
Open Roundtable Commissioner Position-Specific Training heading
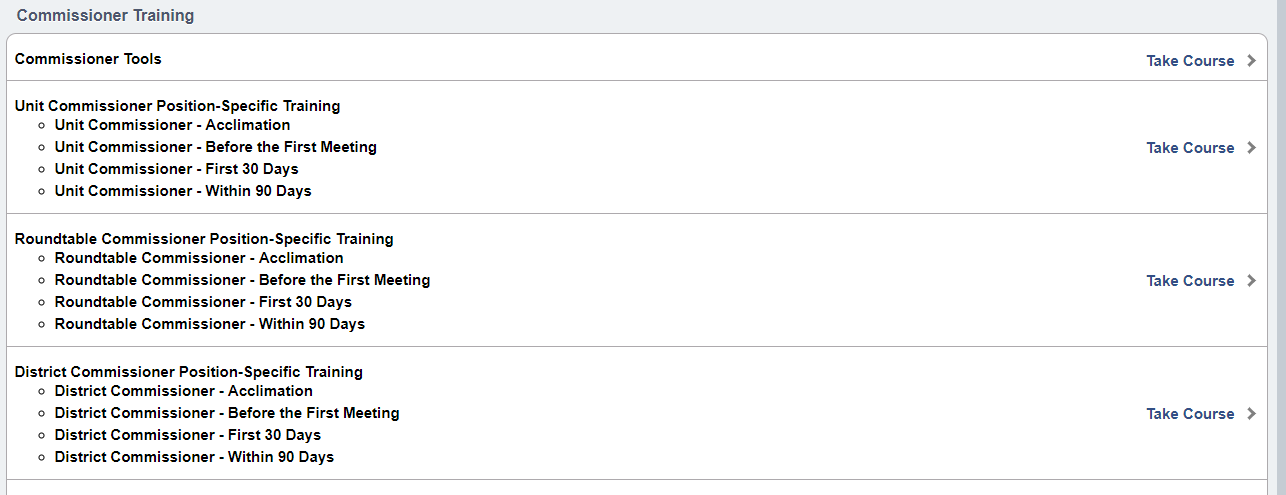click(204, 239)
